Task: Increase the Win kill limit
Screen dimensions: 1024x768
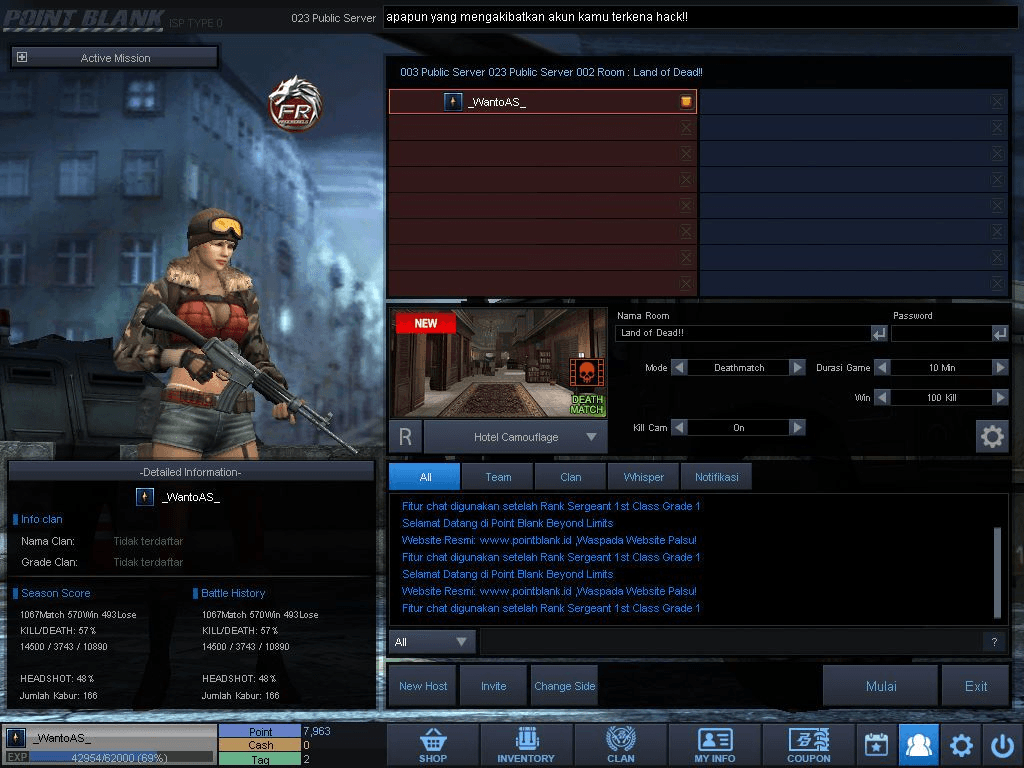Action: (x=1000, y=397)
